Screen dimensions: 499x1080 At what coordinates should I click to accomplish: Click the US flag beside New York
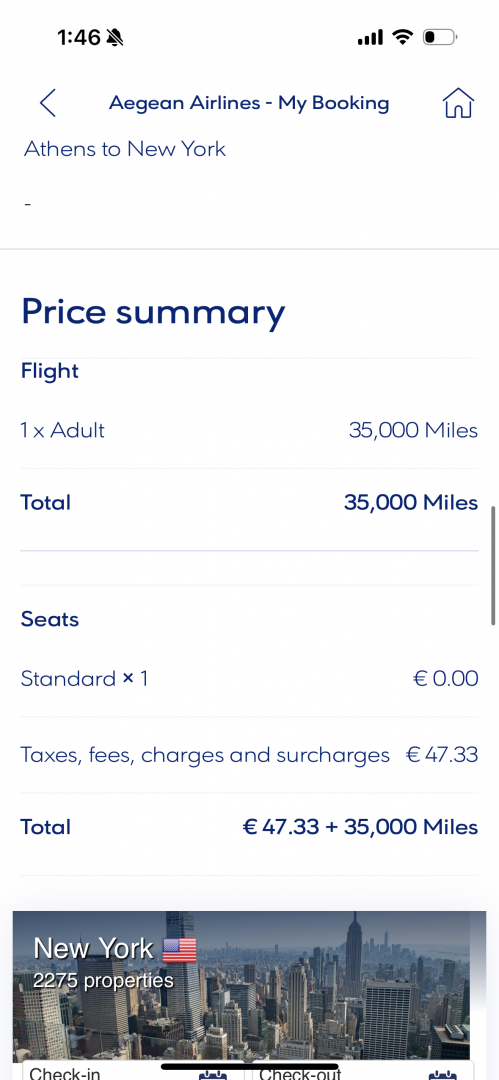coord(180,950)
